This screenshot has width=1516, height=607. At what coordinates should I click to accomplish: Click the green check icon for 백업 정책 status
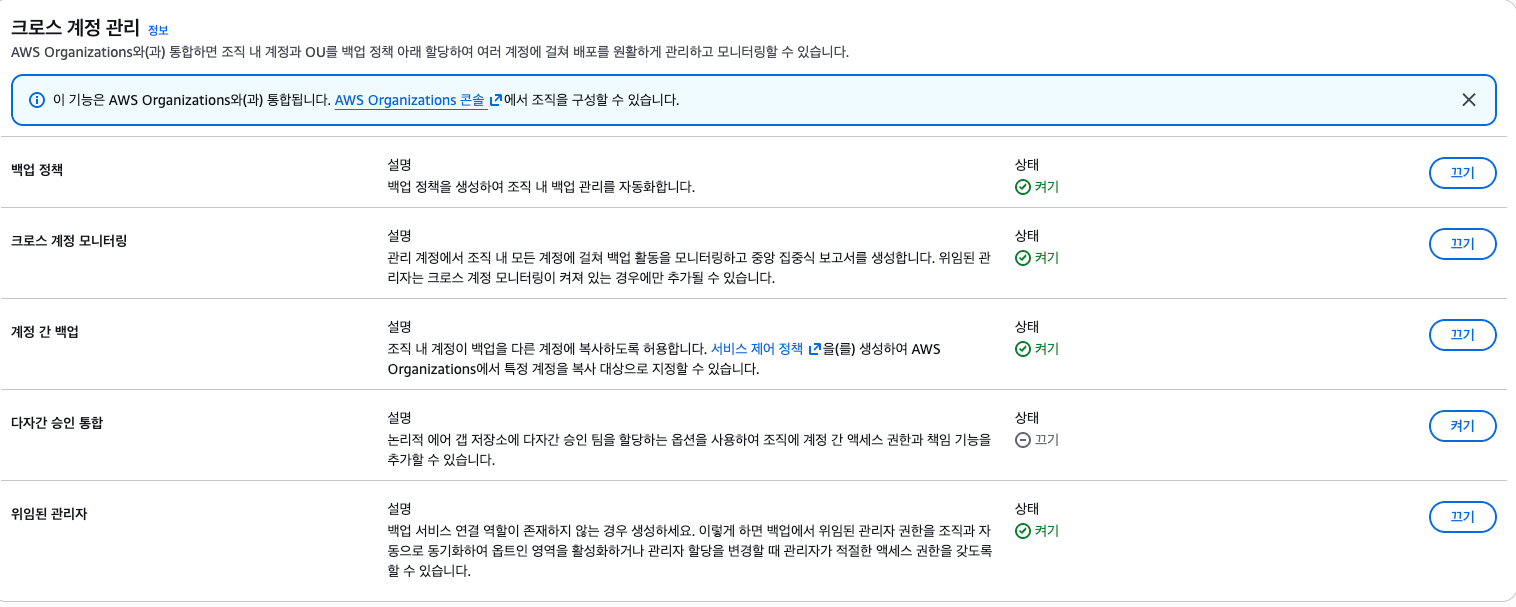click(x=1024, y=187)
